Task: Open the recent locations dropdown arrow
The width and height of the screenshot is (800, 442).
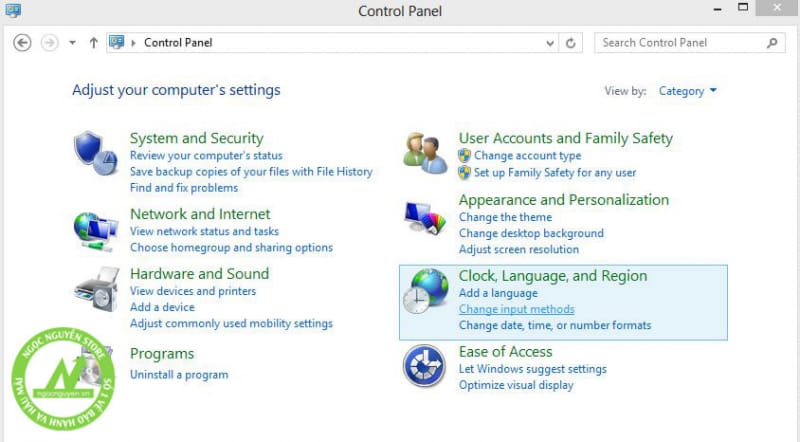Action: (x=72, y=43)
